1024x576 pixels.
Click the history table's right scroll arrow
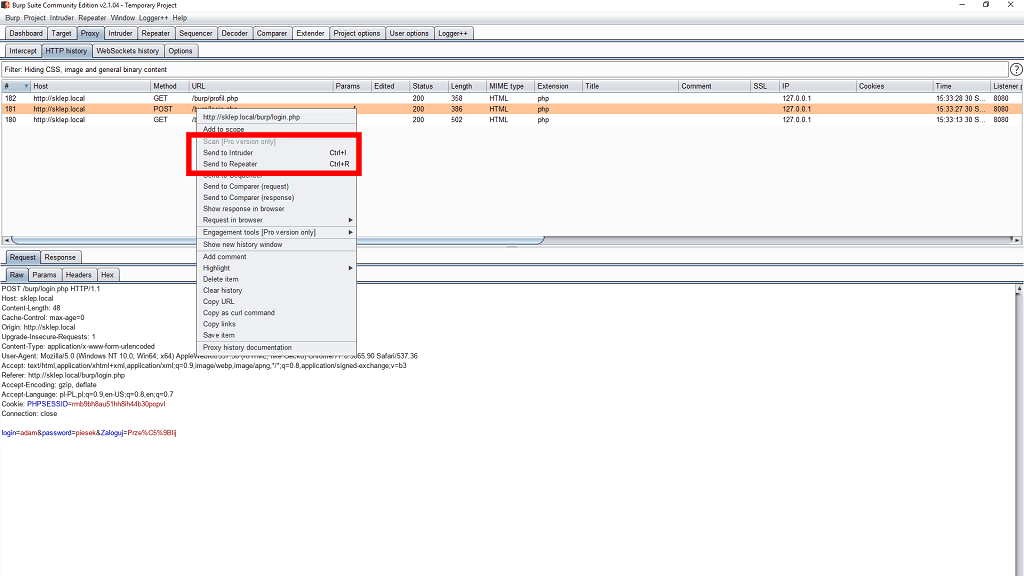coord(1017,240)
